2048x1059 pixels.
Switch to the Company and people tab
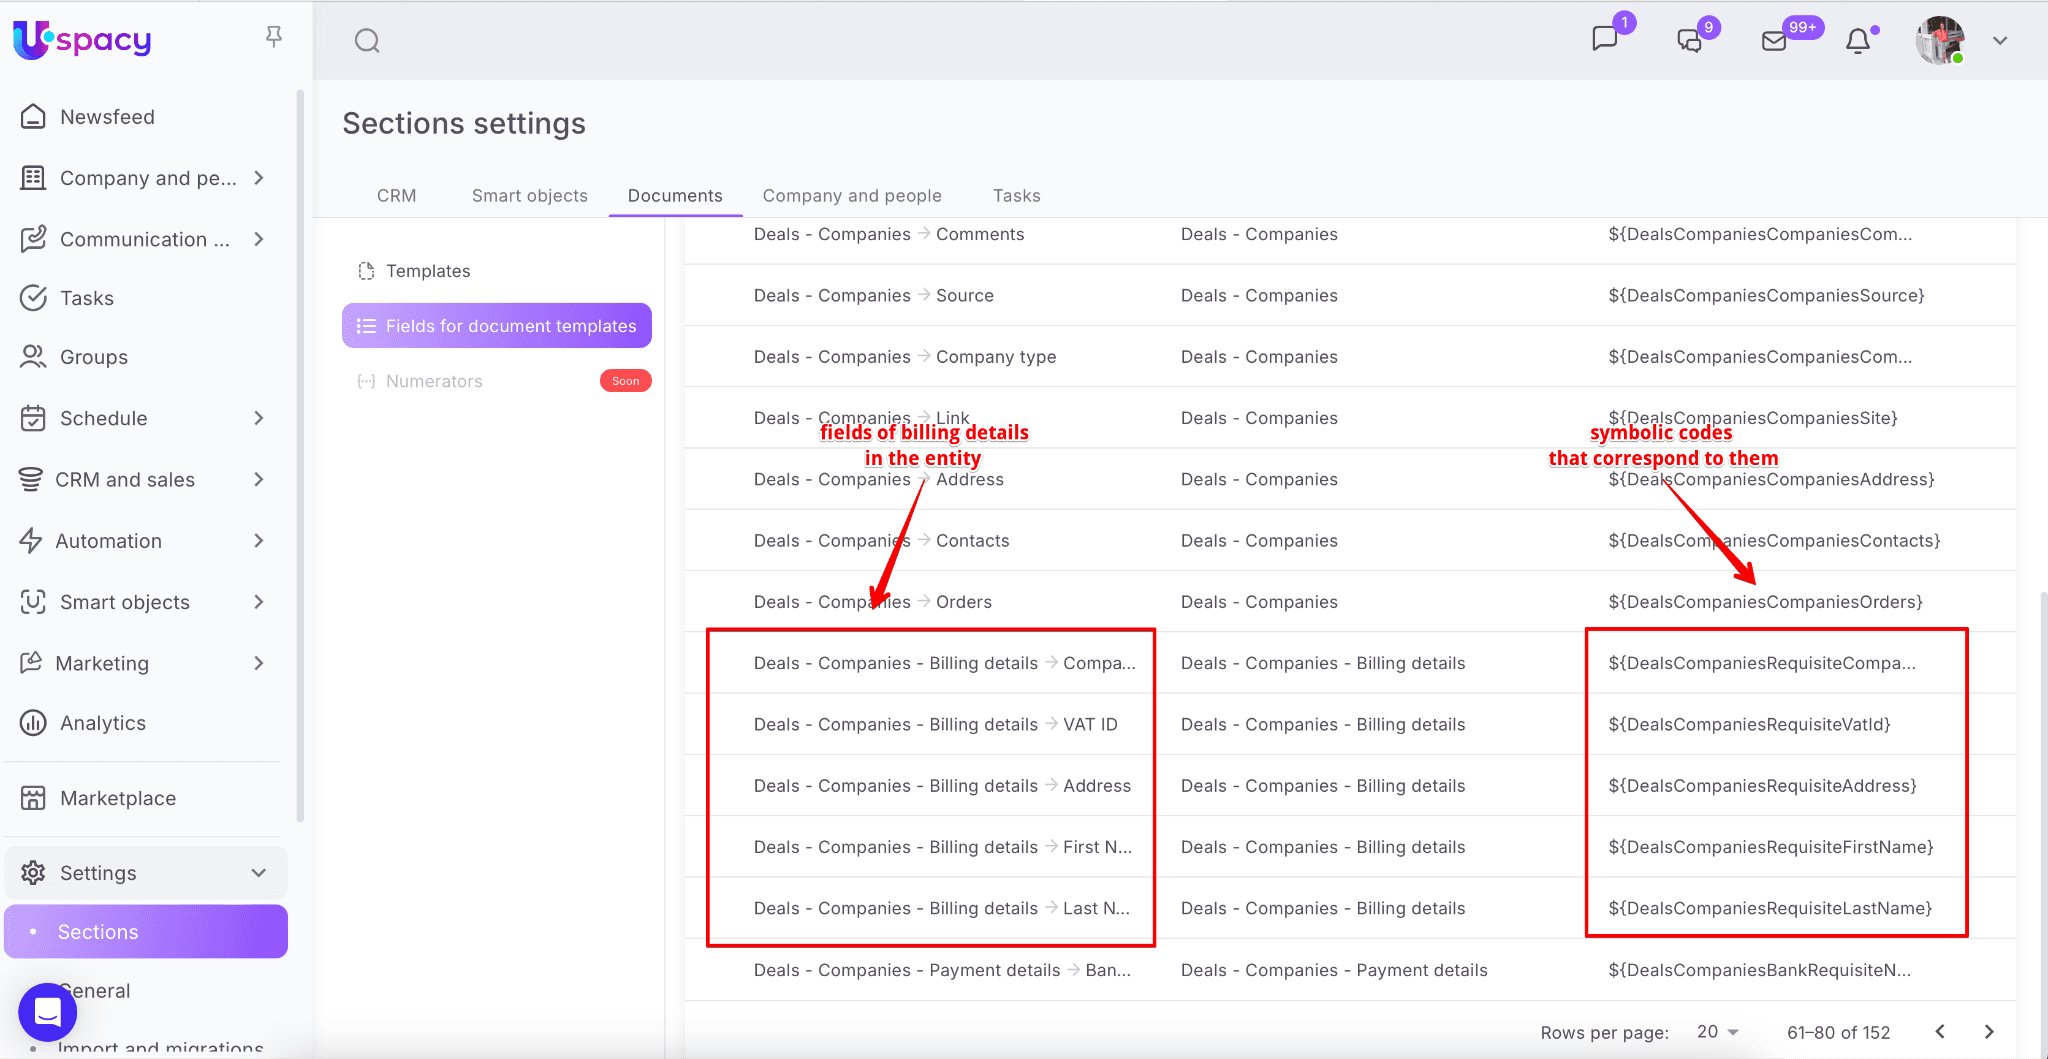[852, 196]
